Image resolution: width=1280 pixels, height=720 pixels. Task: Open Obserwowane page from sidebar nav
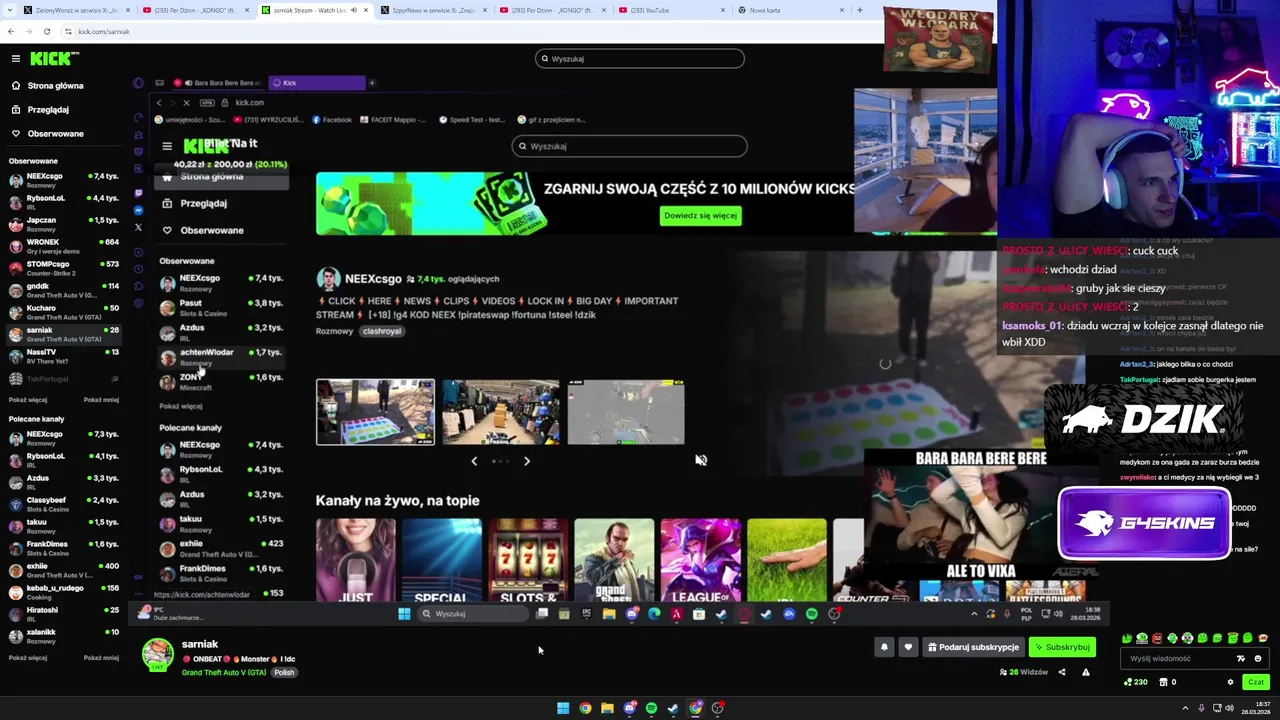(47, 133)
